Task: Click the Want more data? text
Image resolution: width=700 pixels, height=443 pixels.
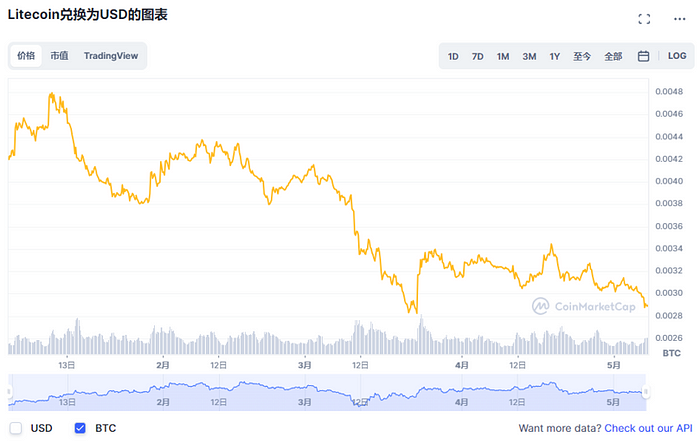Action: 560,428
